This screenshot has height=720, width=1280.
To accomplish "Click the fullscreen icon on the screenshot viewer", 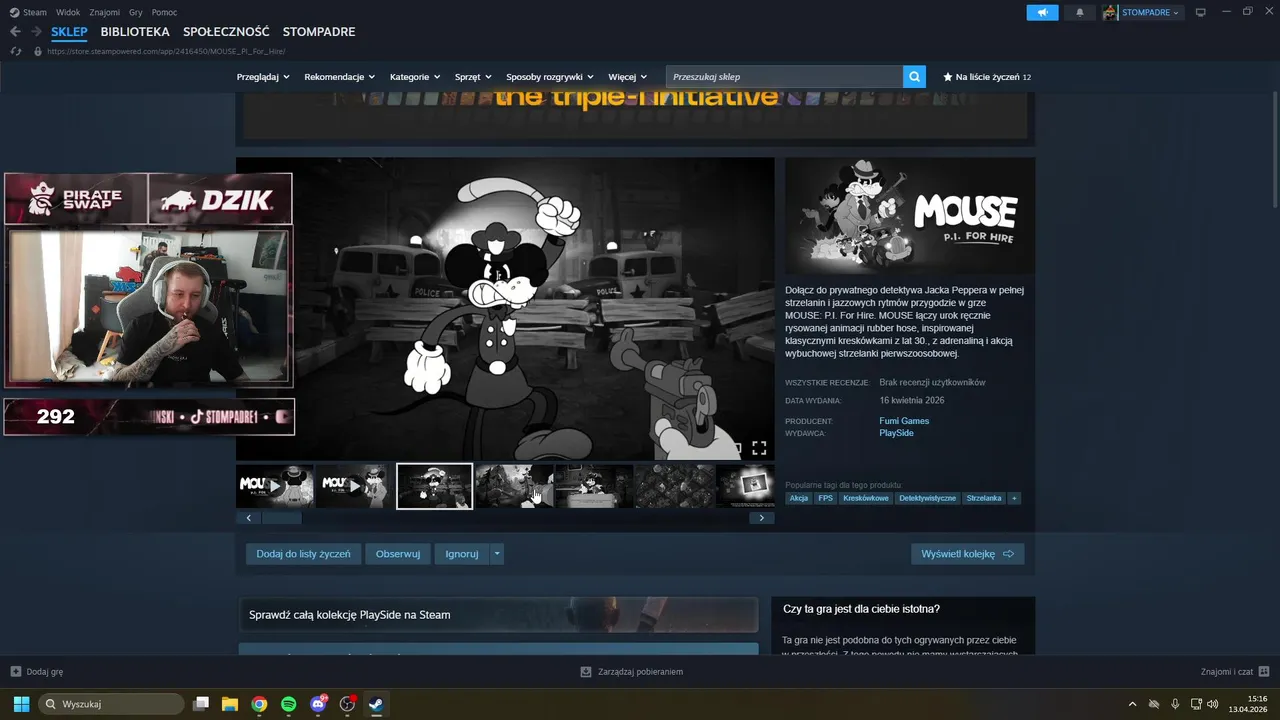I will (x=759, y=448).
